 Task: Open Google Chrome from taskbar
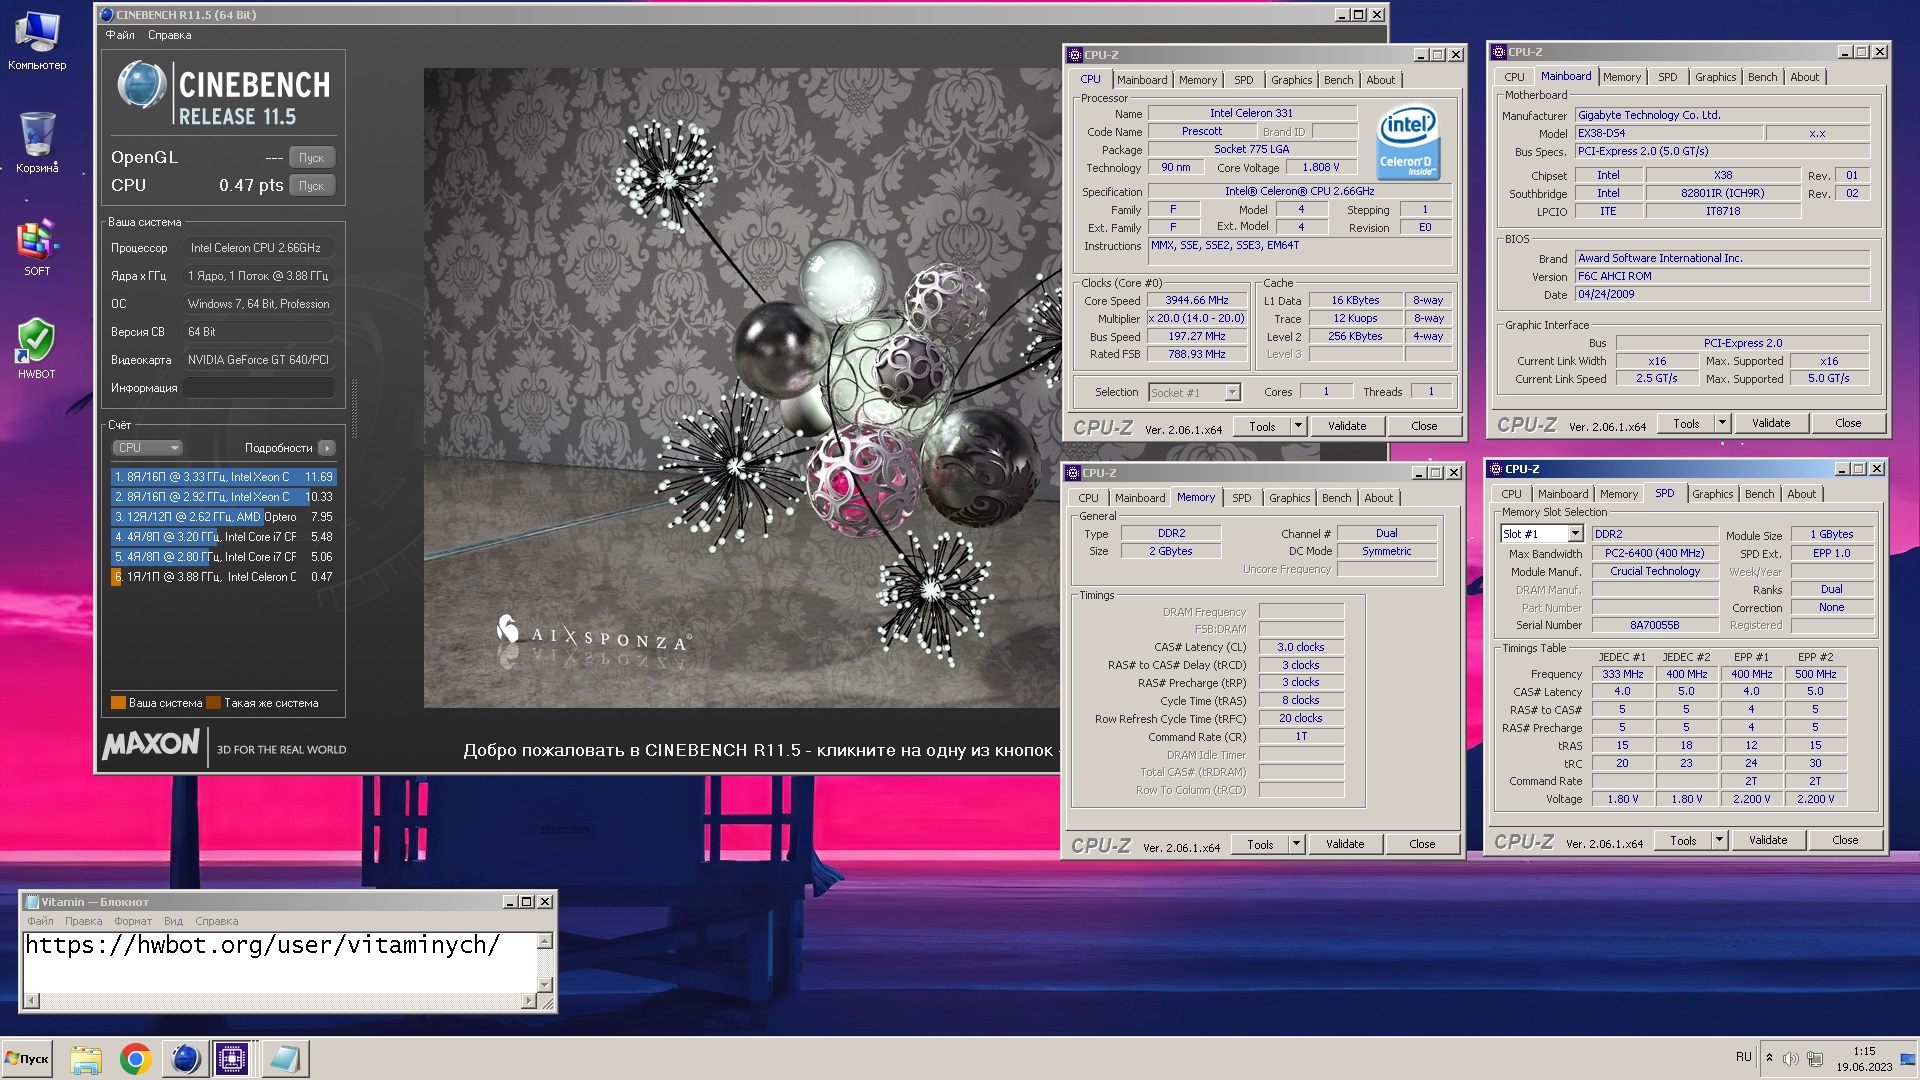click(x=135, y=1058)
